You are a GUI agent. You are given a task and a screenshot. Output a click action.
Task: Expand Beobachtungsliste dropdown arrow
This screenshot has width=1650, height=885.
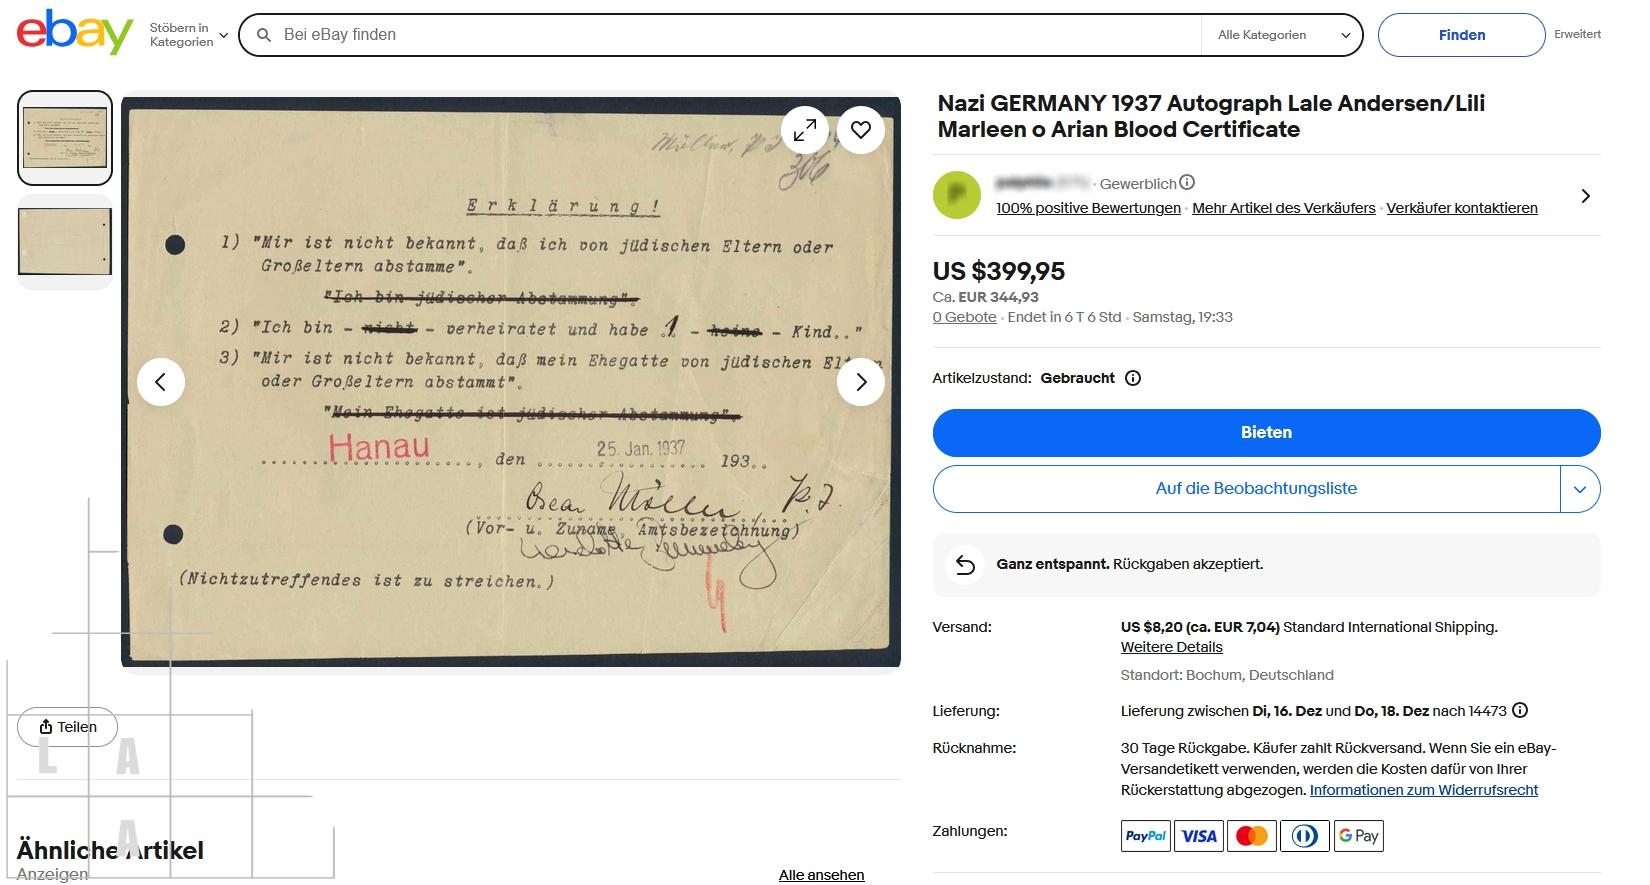click(x=1580, y=489)
